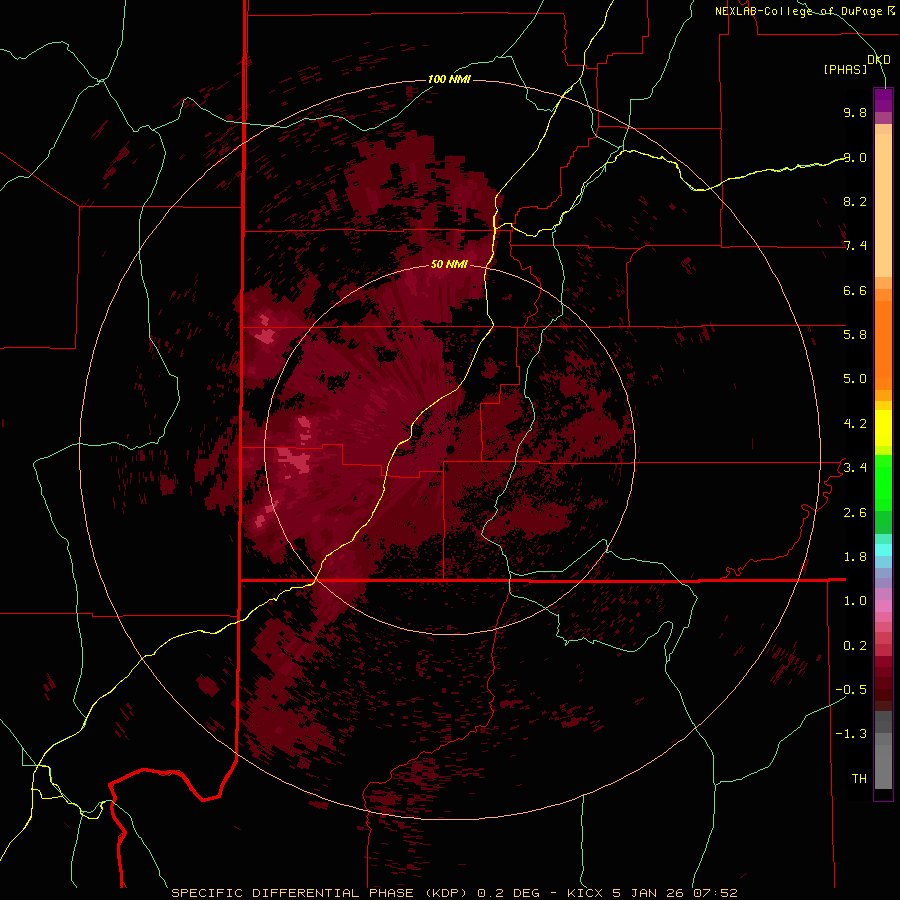This screenshot has width=900, height=900.
Task: Click the 5.0 scale value
Action: (x=855, y=379)
